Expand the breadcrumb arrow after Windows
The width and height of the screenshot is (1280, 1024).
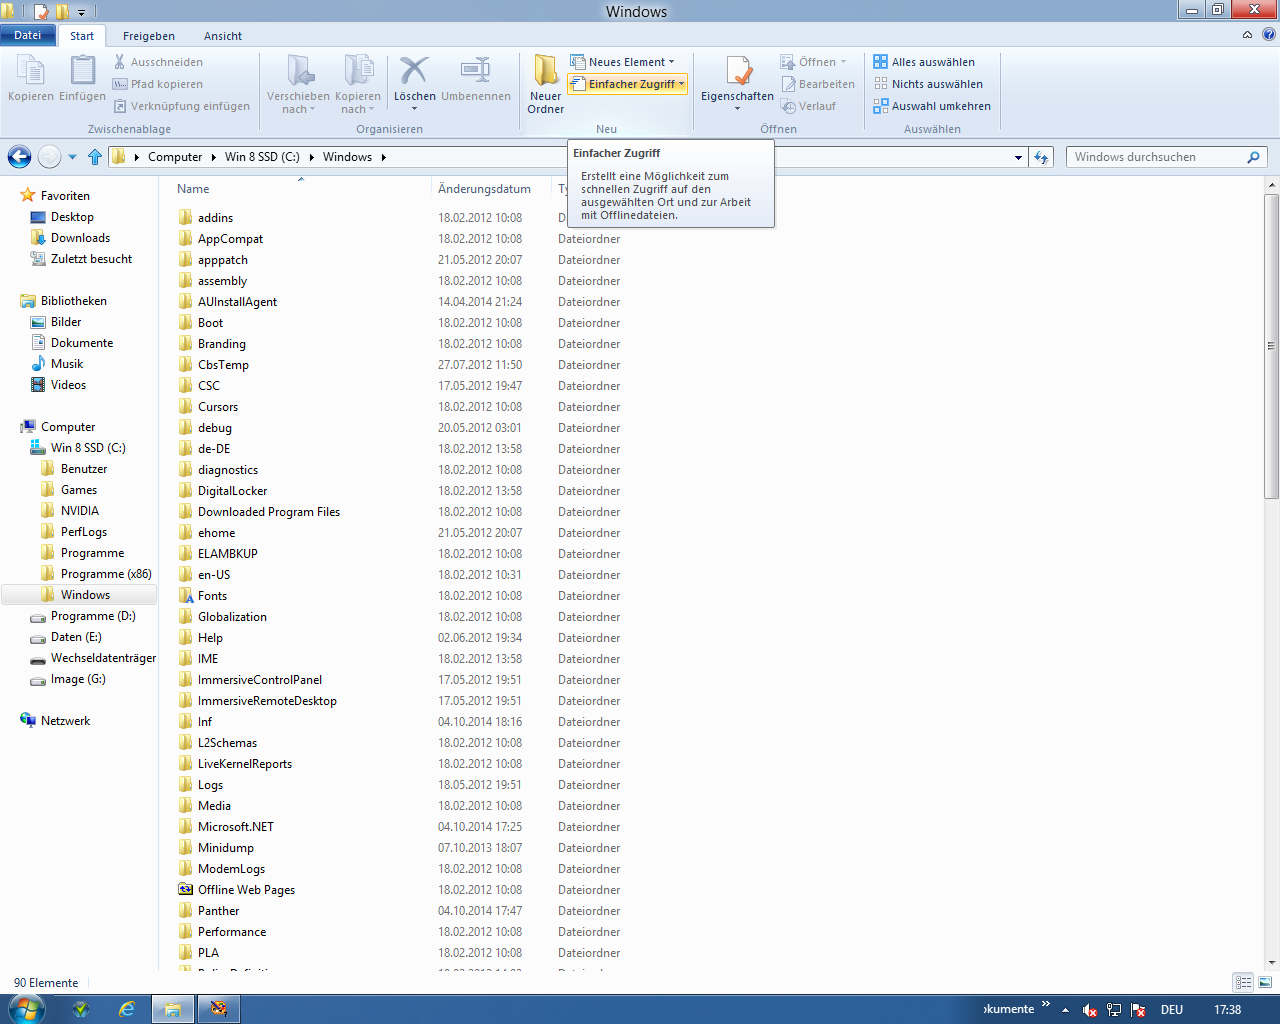pos(383,157)
